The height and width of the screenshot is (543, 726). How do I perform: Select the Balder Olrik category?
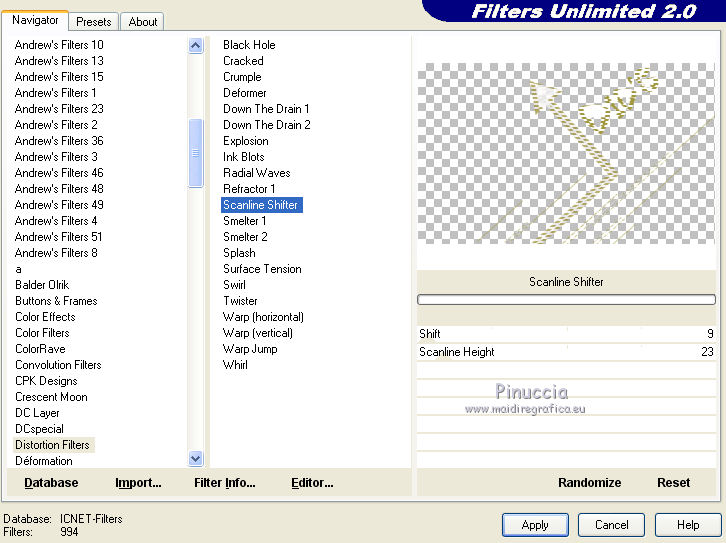tap(42, 285)
